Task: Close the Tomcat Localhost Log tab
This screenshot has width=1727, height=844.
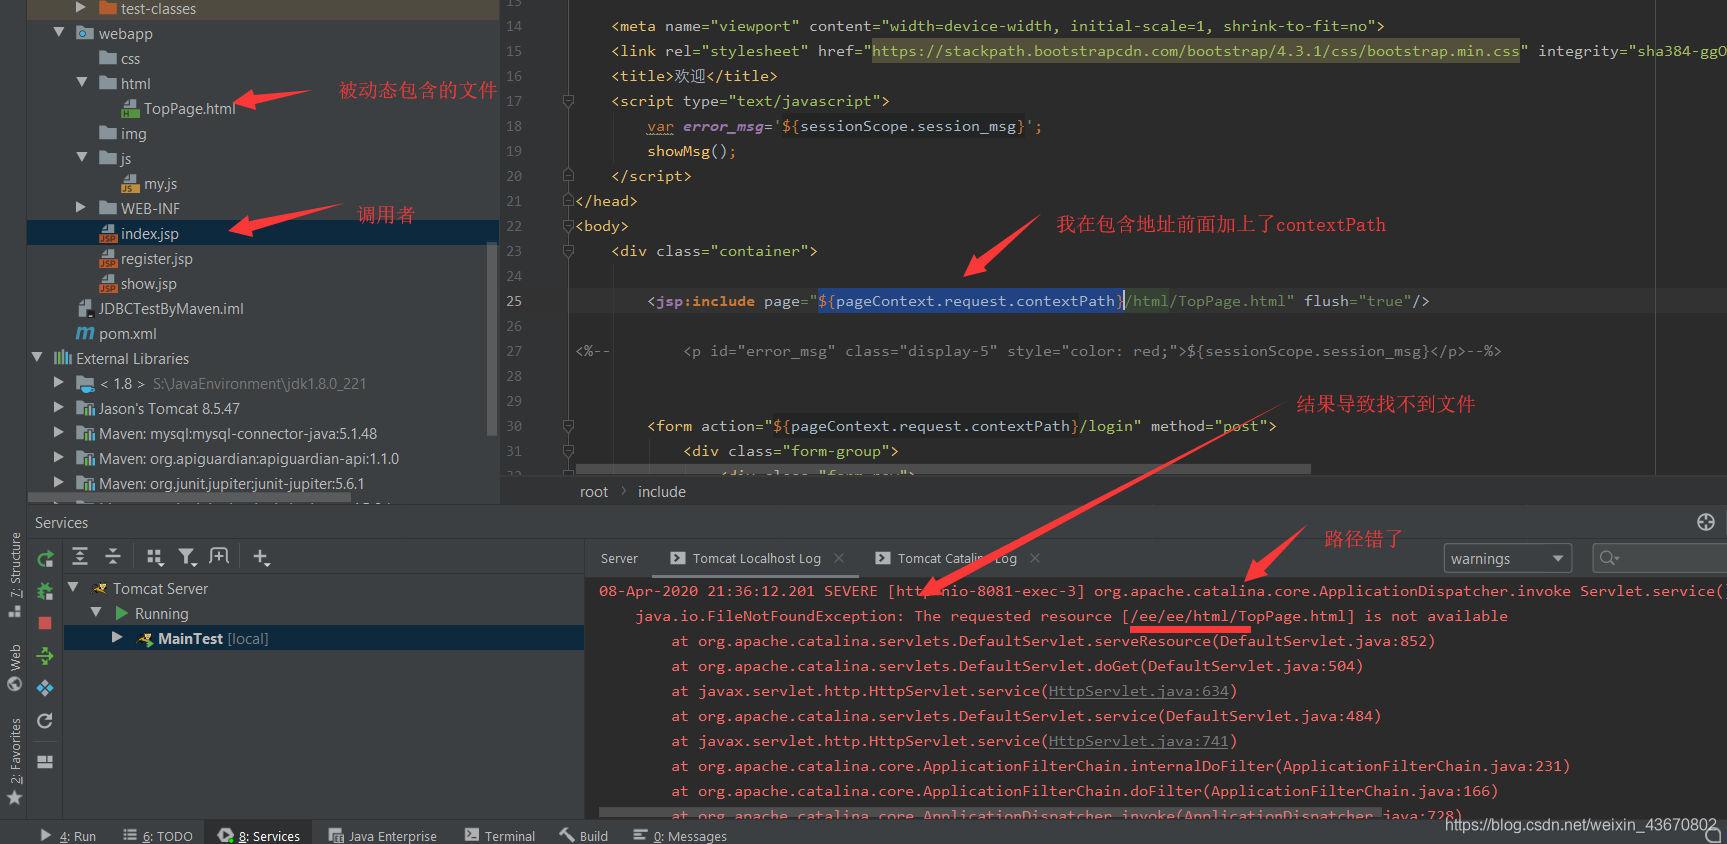Action: (x=839, y=558)
